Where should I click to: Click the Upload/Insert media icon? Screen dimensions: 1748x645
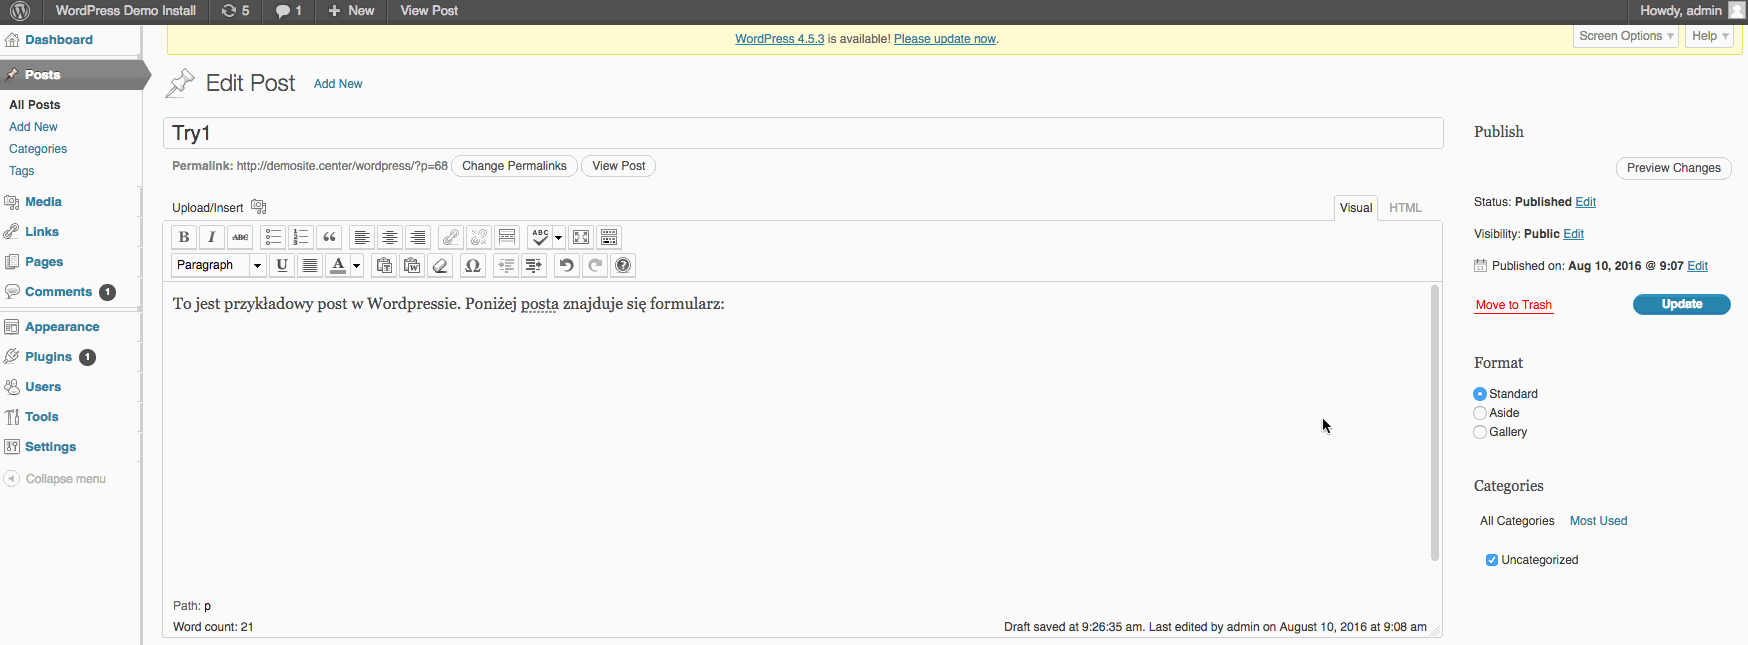coord(258,206)
